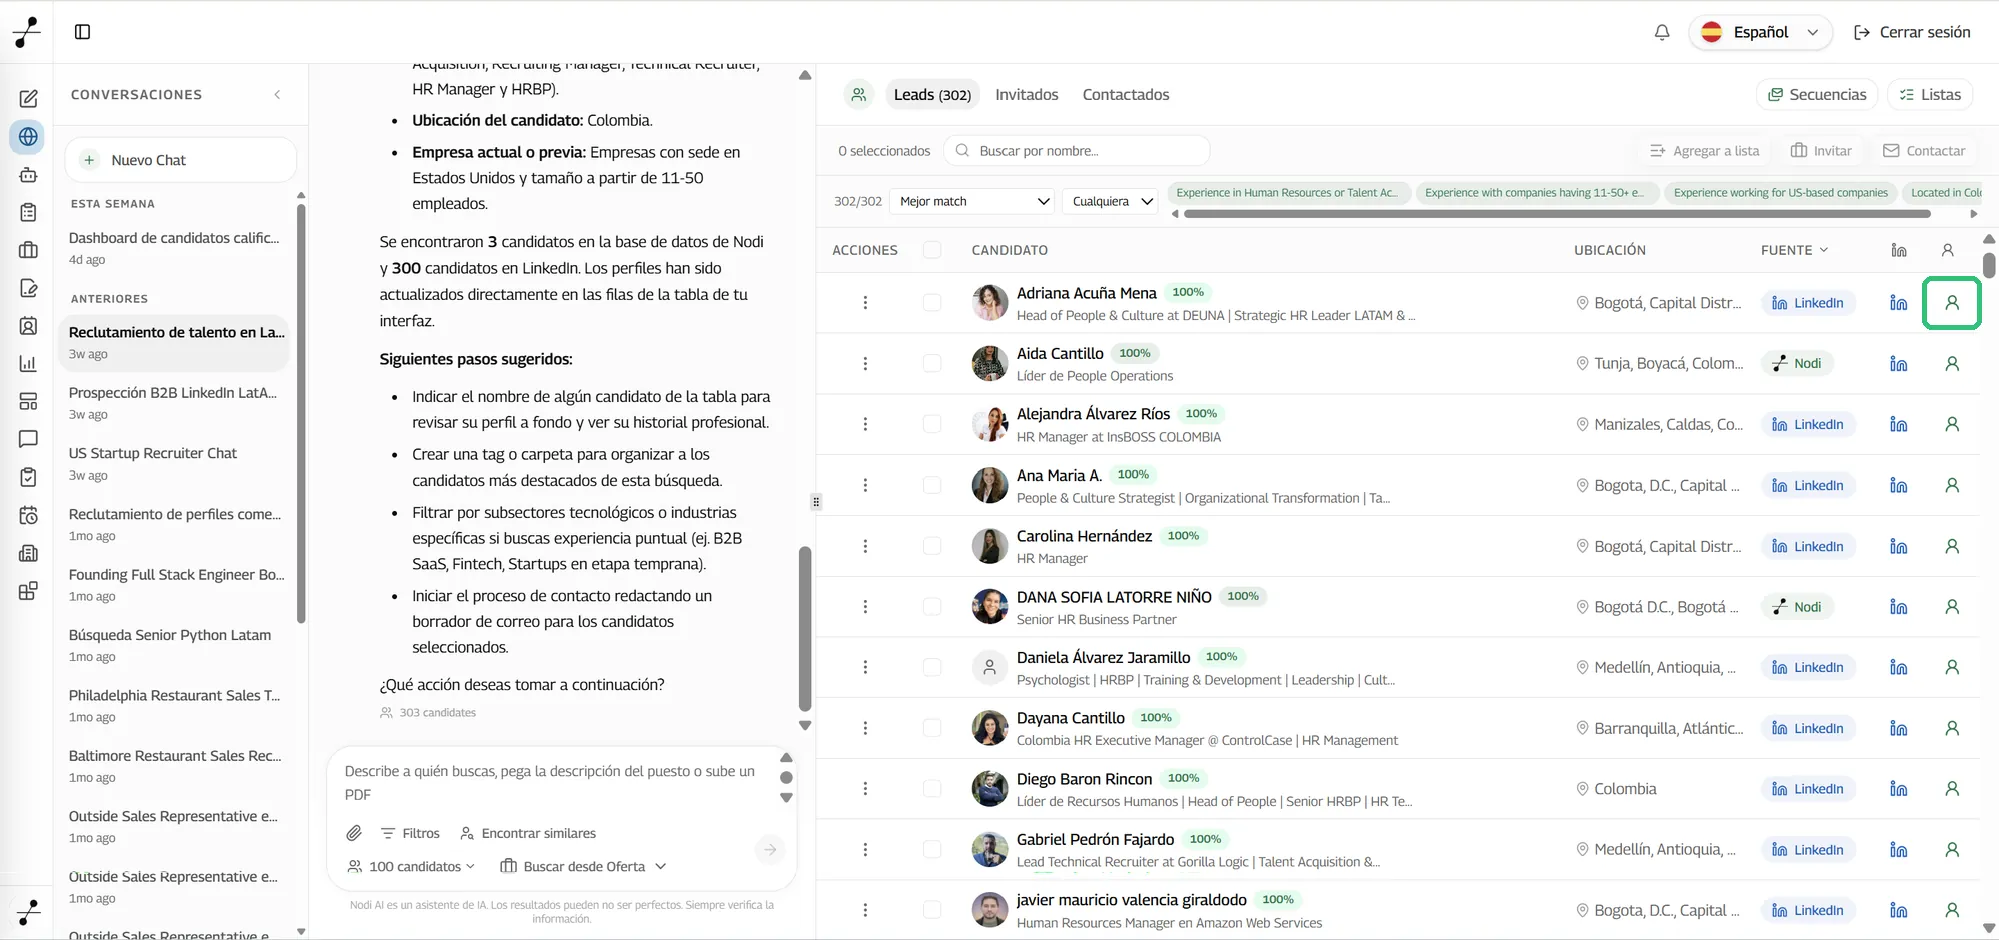The image size is (1999, 940).
Task: Open the Contactados tab
Action: [x=1126, y=95]
